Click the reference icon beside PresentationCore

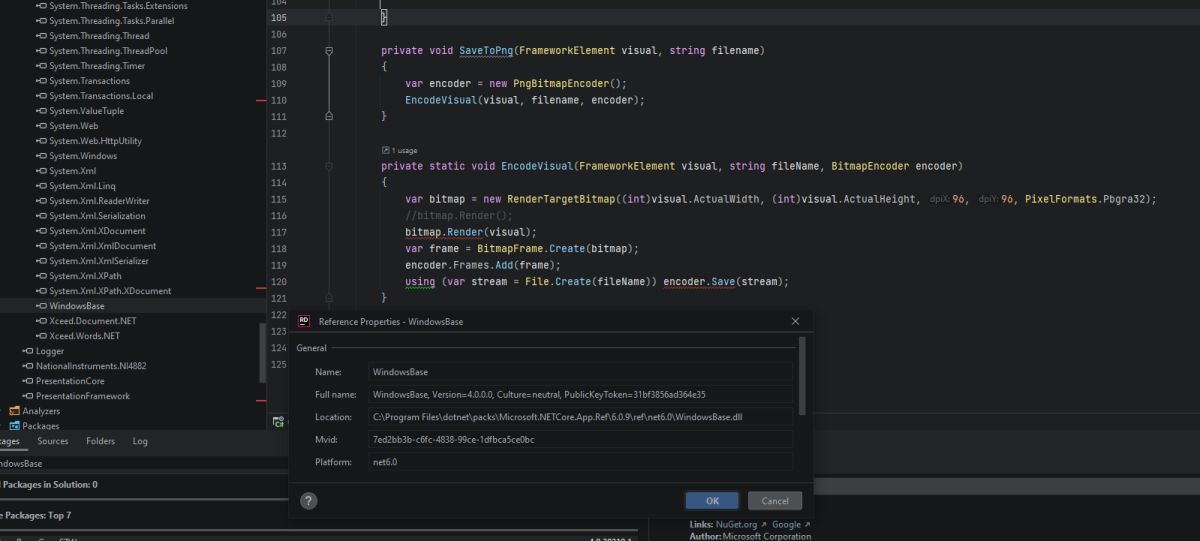pos(28,381)
